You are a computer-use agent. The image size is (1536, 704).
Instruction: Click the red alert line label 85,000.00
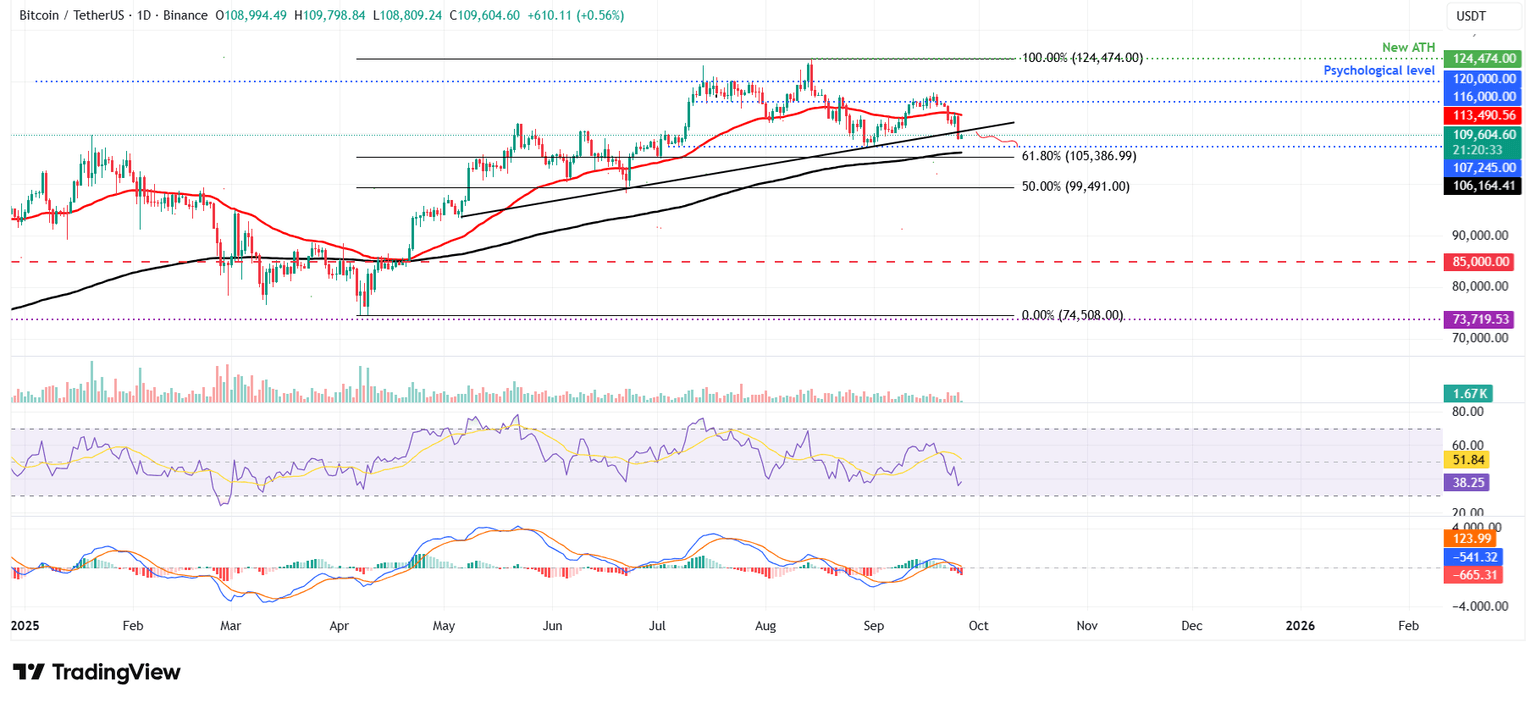tap(1482, 262)
